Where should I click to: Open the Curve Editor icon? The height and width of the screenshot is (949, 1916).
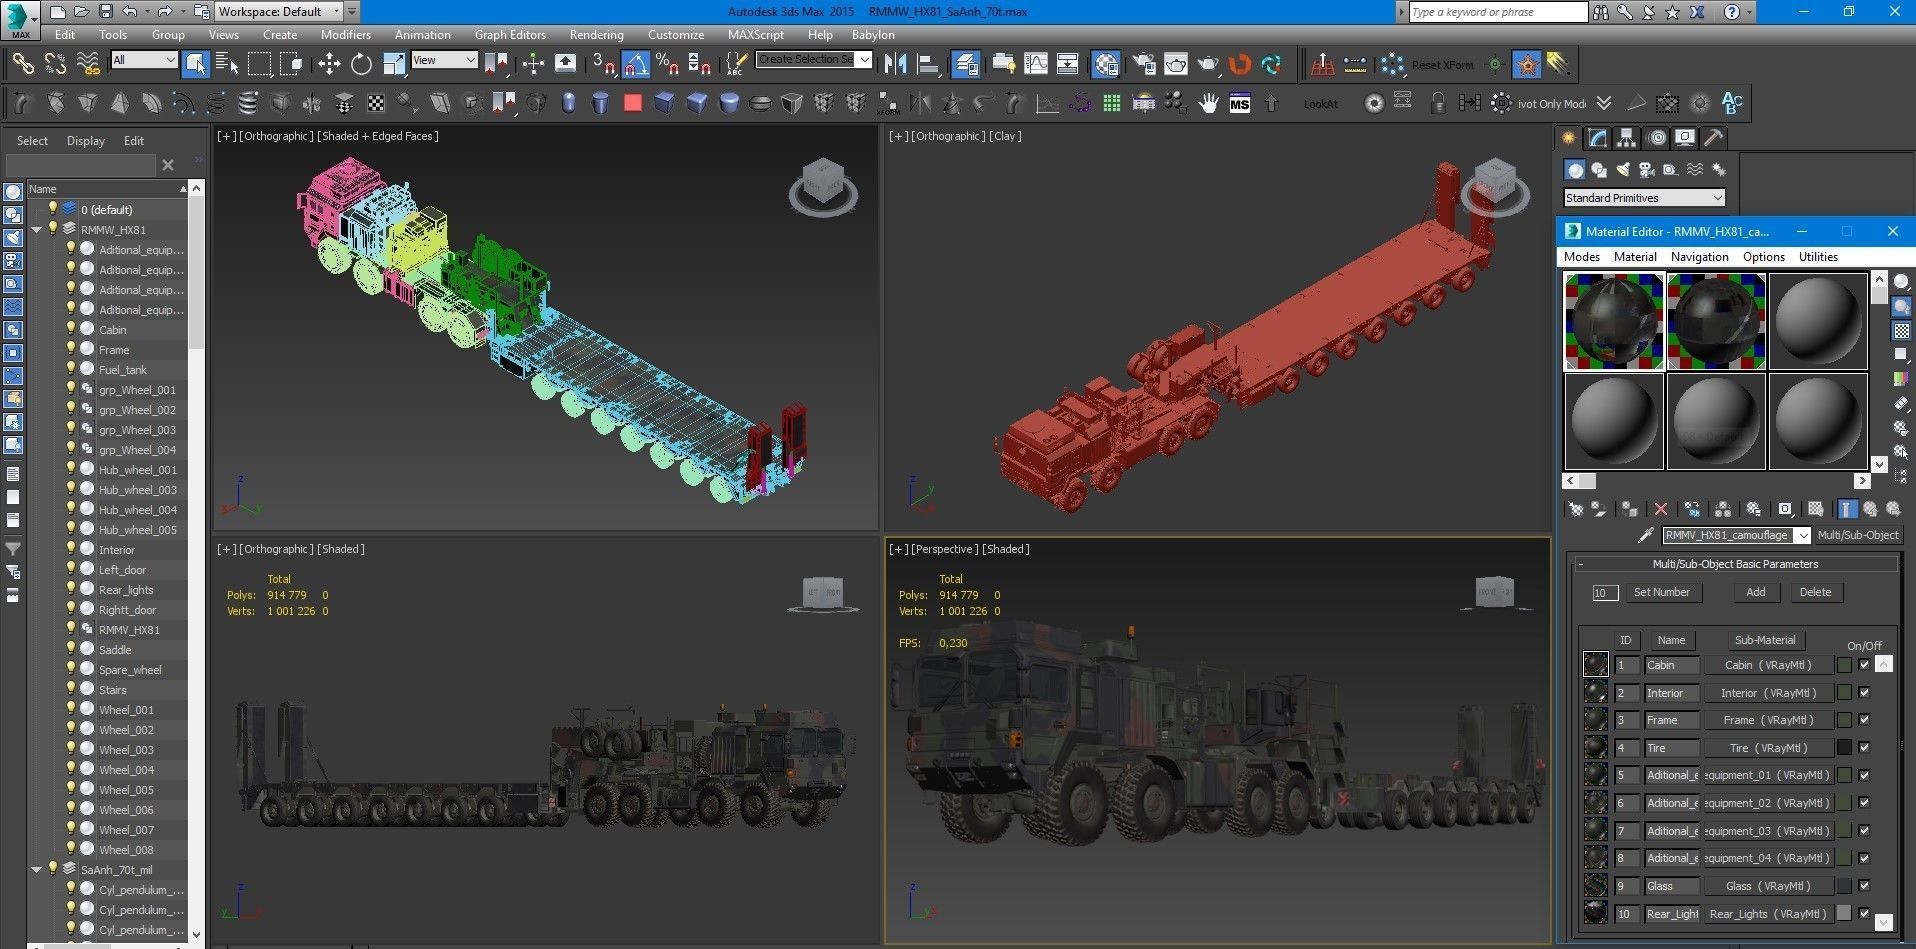(x=1036, y=65)
